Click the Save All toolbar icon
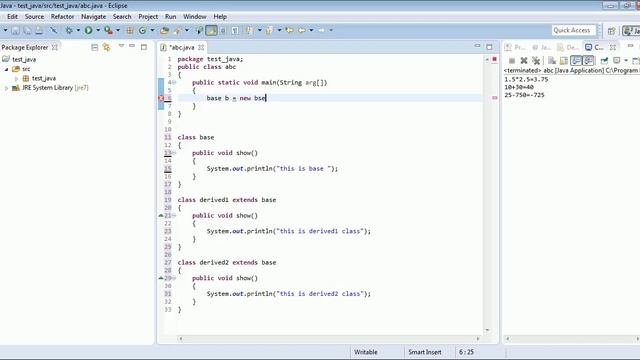Image resolution: width=640 pixels, height=360 pixels. pos(27,31)
